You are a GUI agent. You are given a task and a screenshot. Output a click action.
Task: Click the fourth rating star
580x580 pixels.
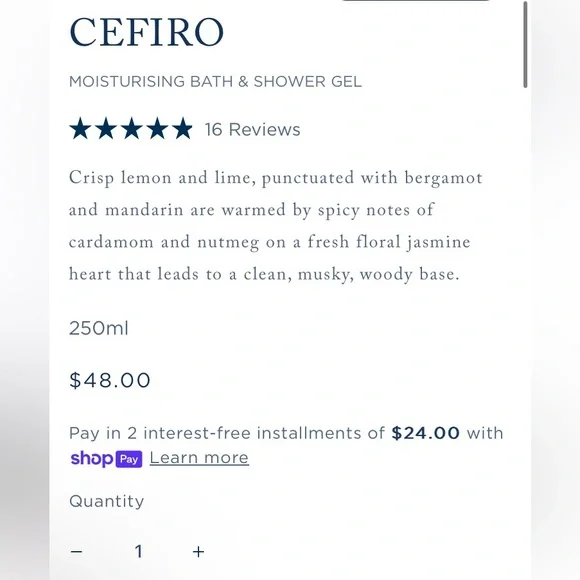157,128
